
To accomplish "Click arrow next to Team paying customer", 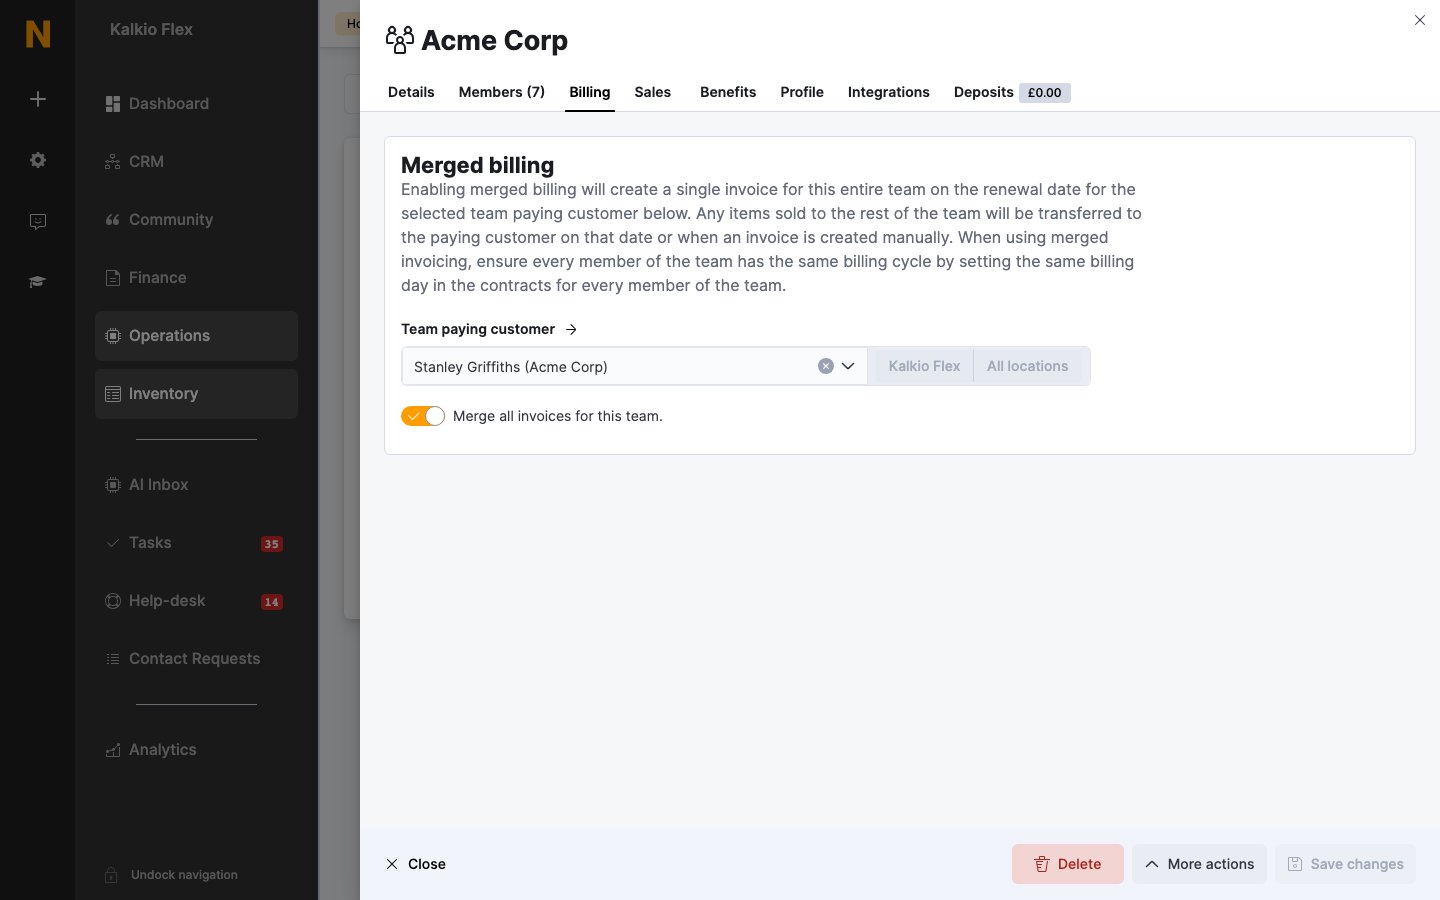I will click(571, 329).
